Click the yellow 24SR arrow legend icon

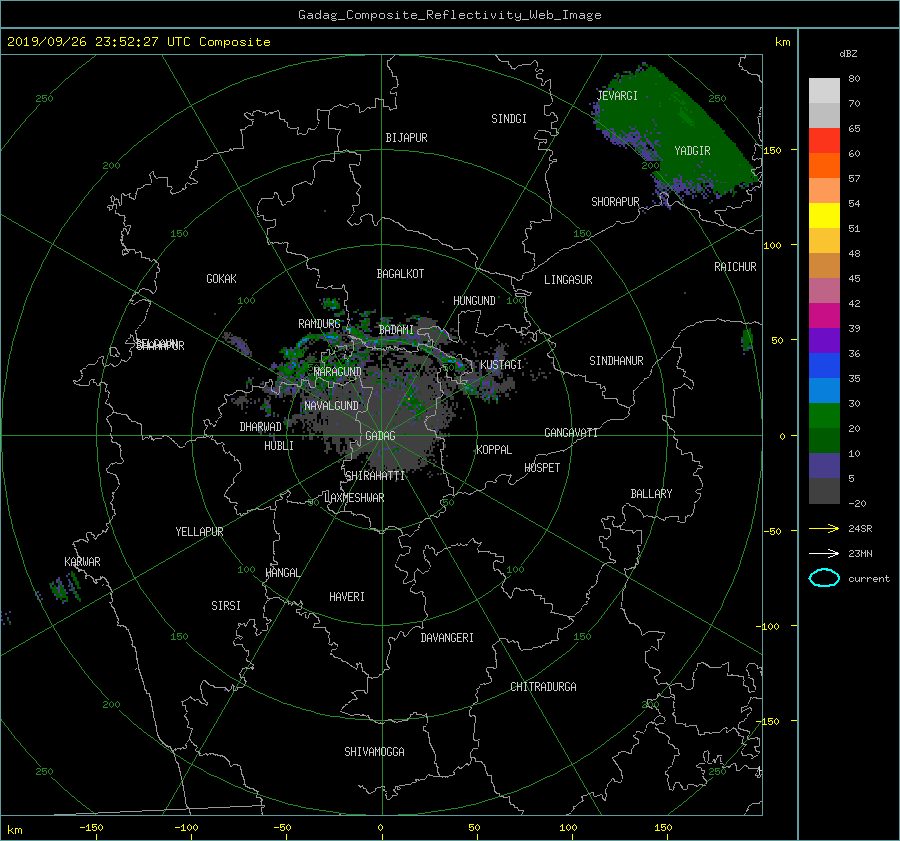click(824, 528)
